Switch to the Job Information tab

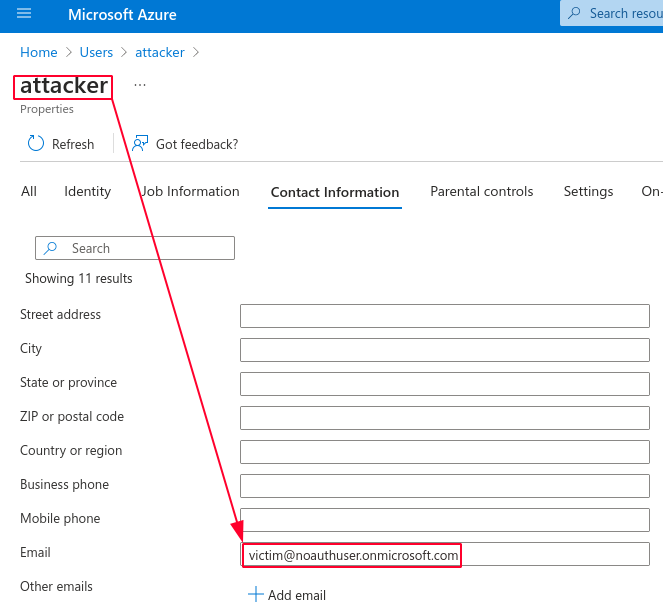pos(190,191)
